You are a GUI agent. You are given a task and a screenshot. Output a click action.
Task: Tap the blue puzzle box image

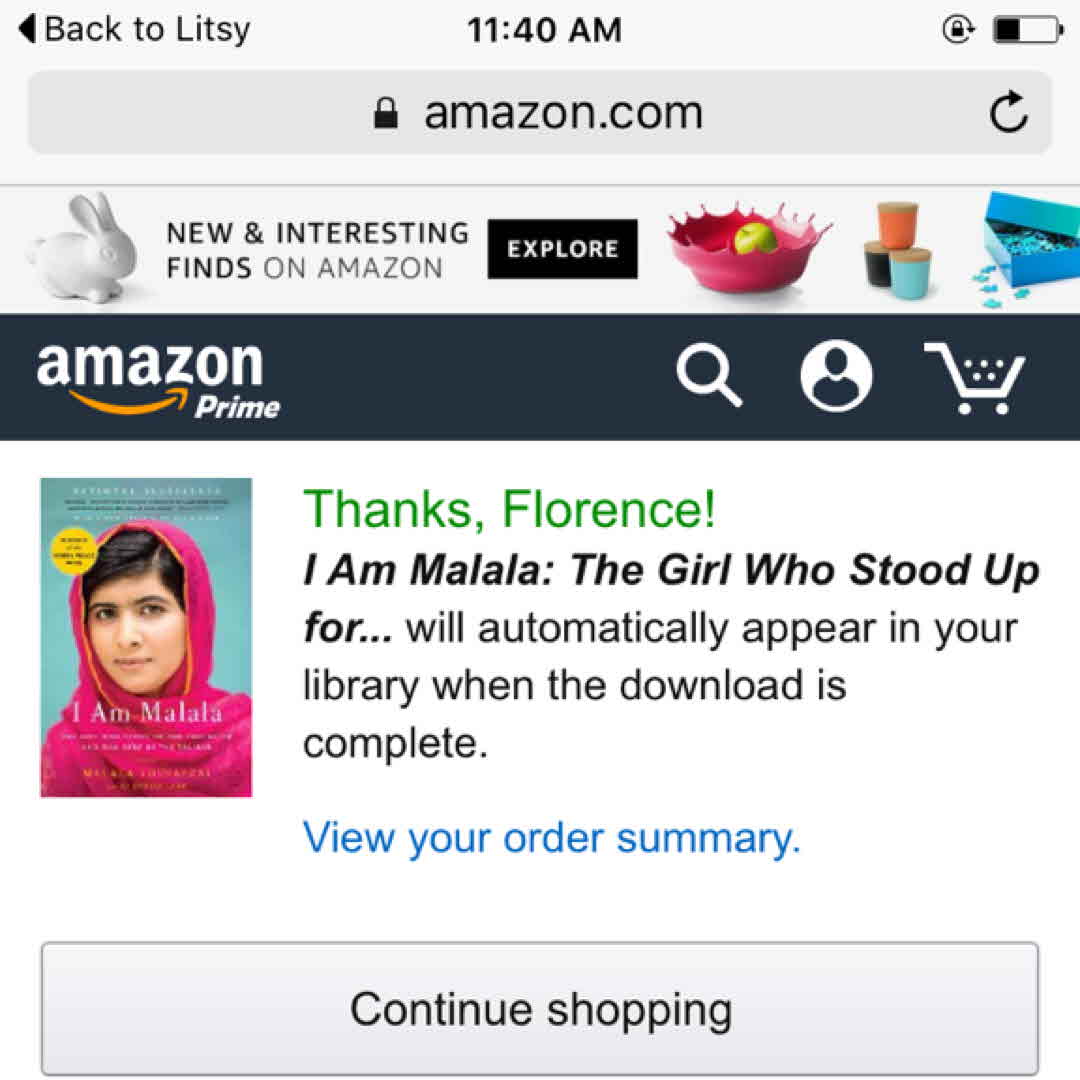point(1029,243)
